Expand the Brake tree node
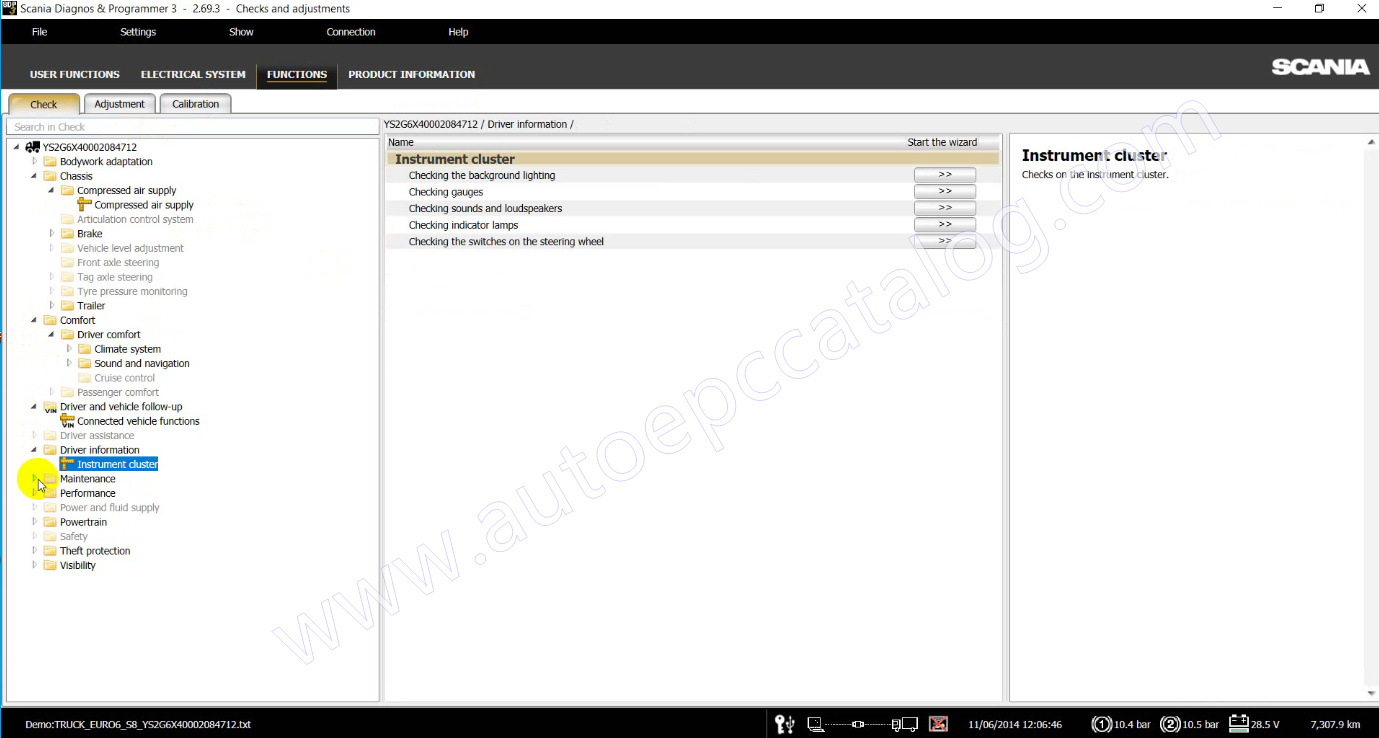The image size is (1379, 738). click(x=52, y=234)
